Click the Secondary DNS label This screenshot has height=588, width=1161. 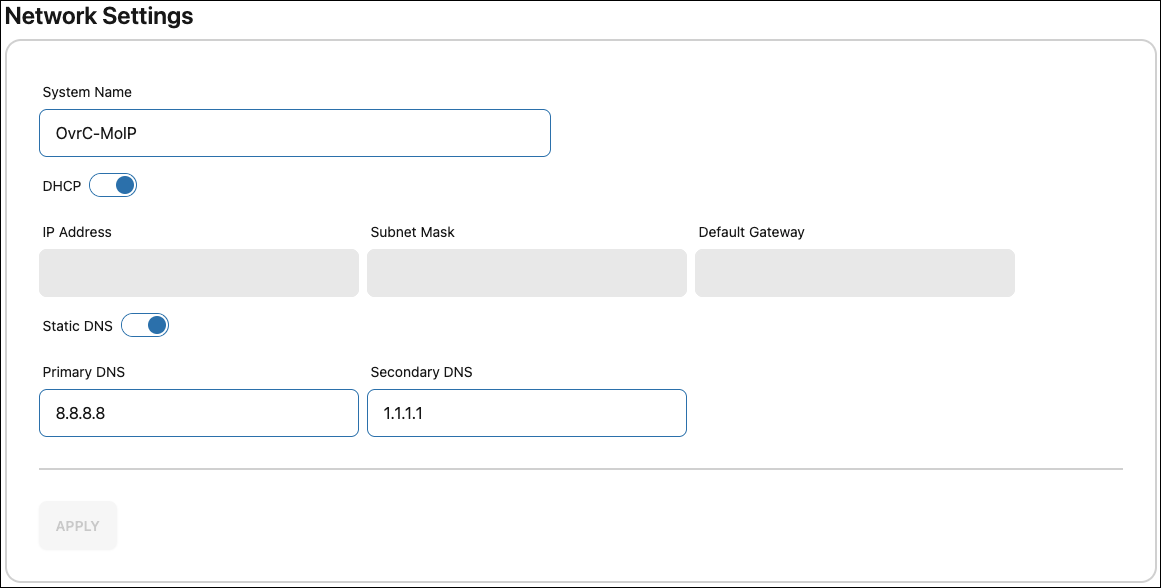422,372
